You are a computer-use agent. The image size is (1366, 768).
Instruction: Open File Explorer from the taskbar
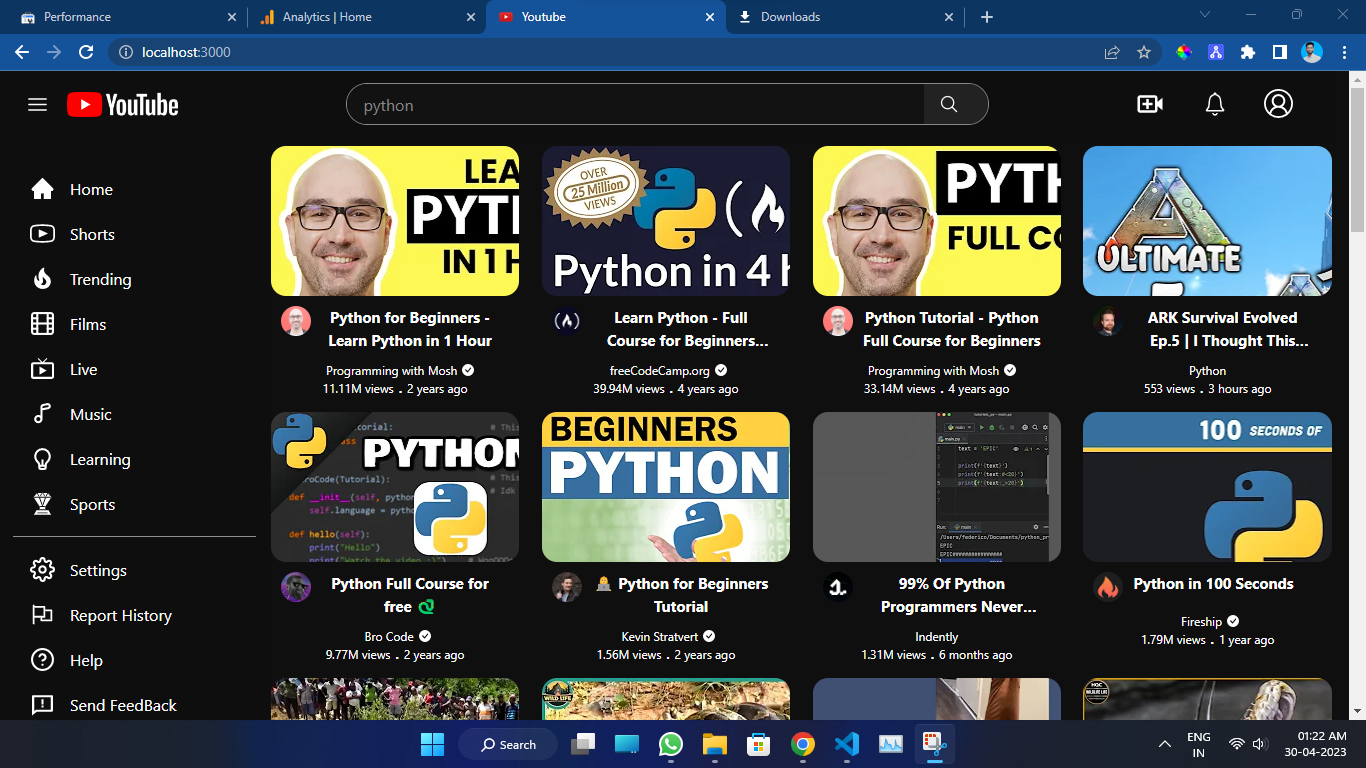(714, 744)
